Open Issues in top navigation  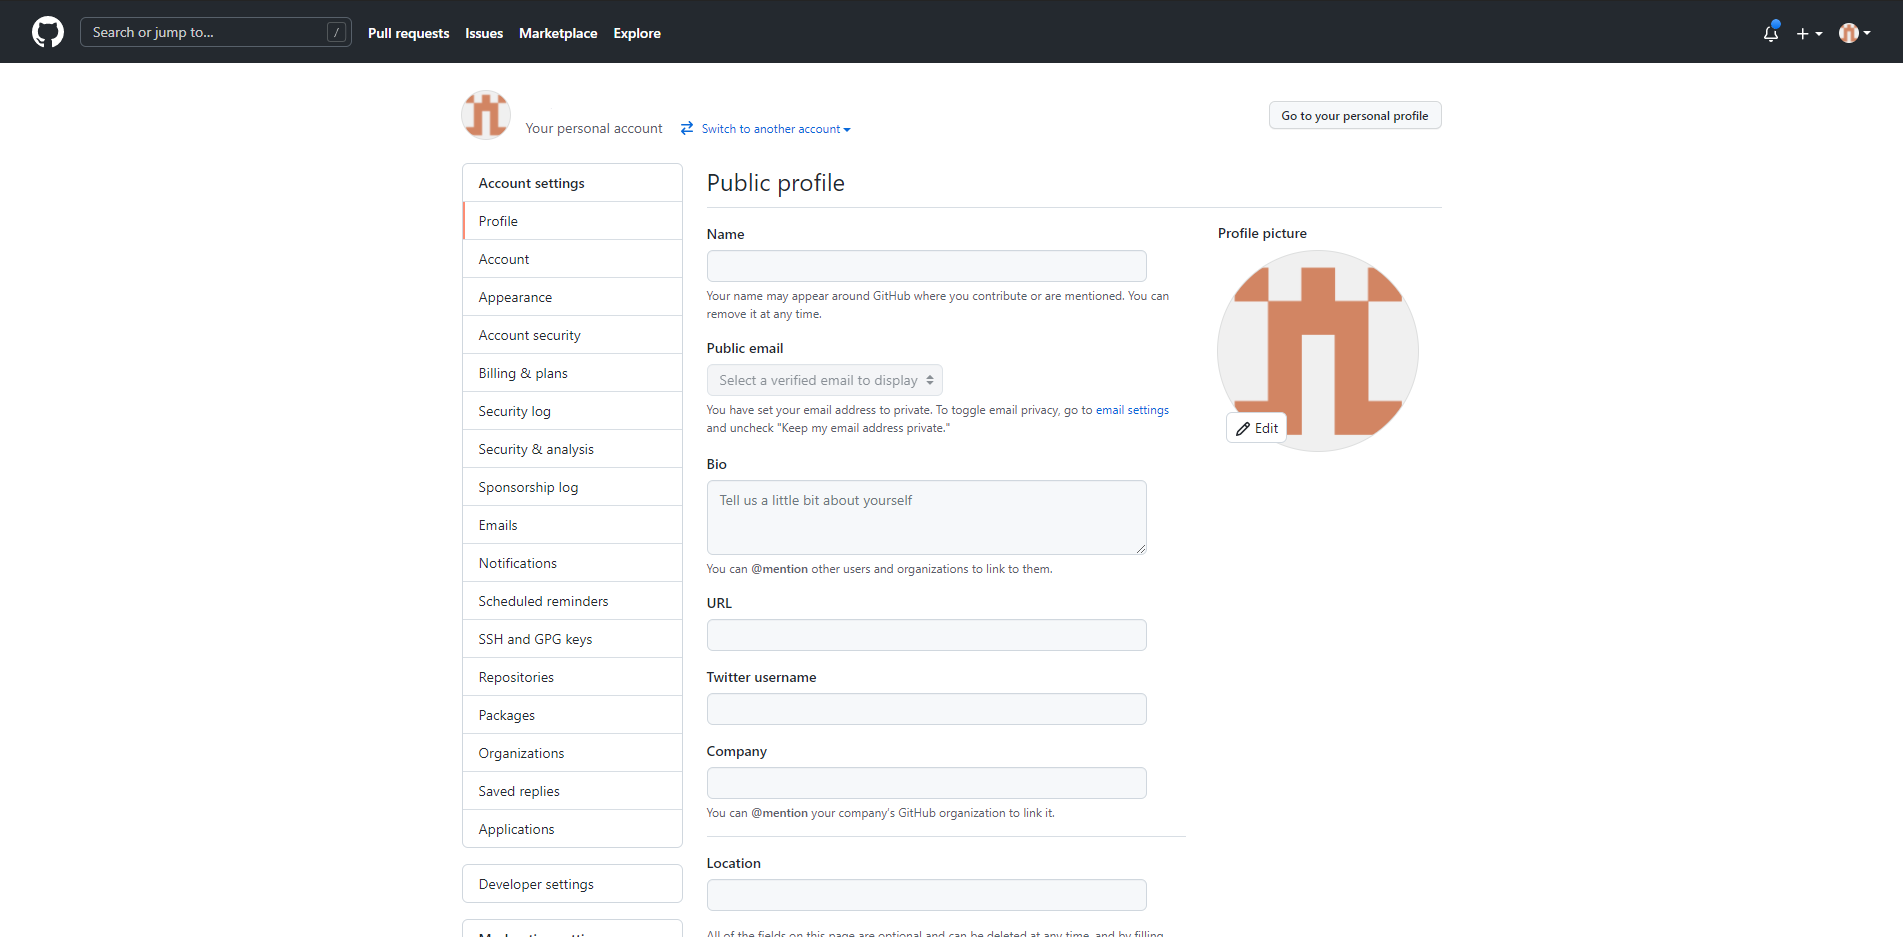(484, 33)
